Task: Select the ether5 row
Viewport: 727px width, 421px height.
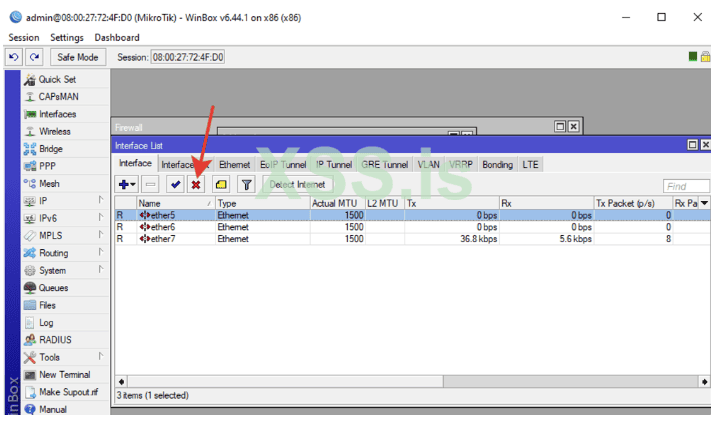Action: [x=412, y=215]
